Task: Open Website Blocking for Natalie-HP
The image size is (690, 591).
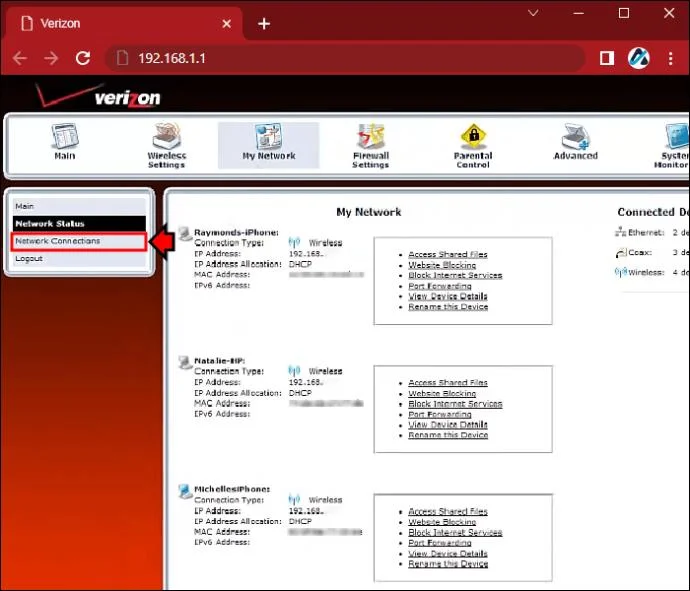Action: click(442, 393)
